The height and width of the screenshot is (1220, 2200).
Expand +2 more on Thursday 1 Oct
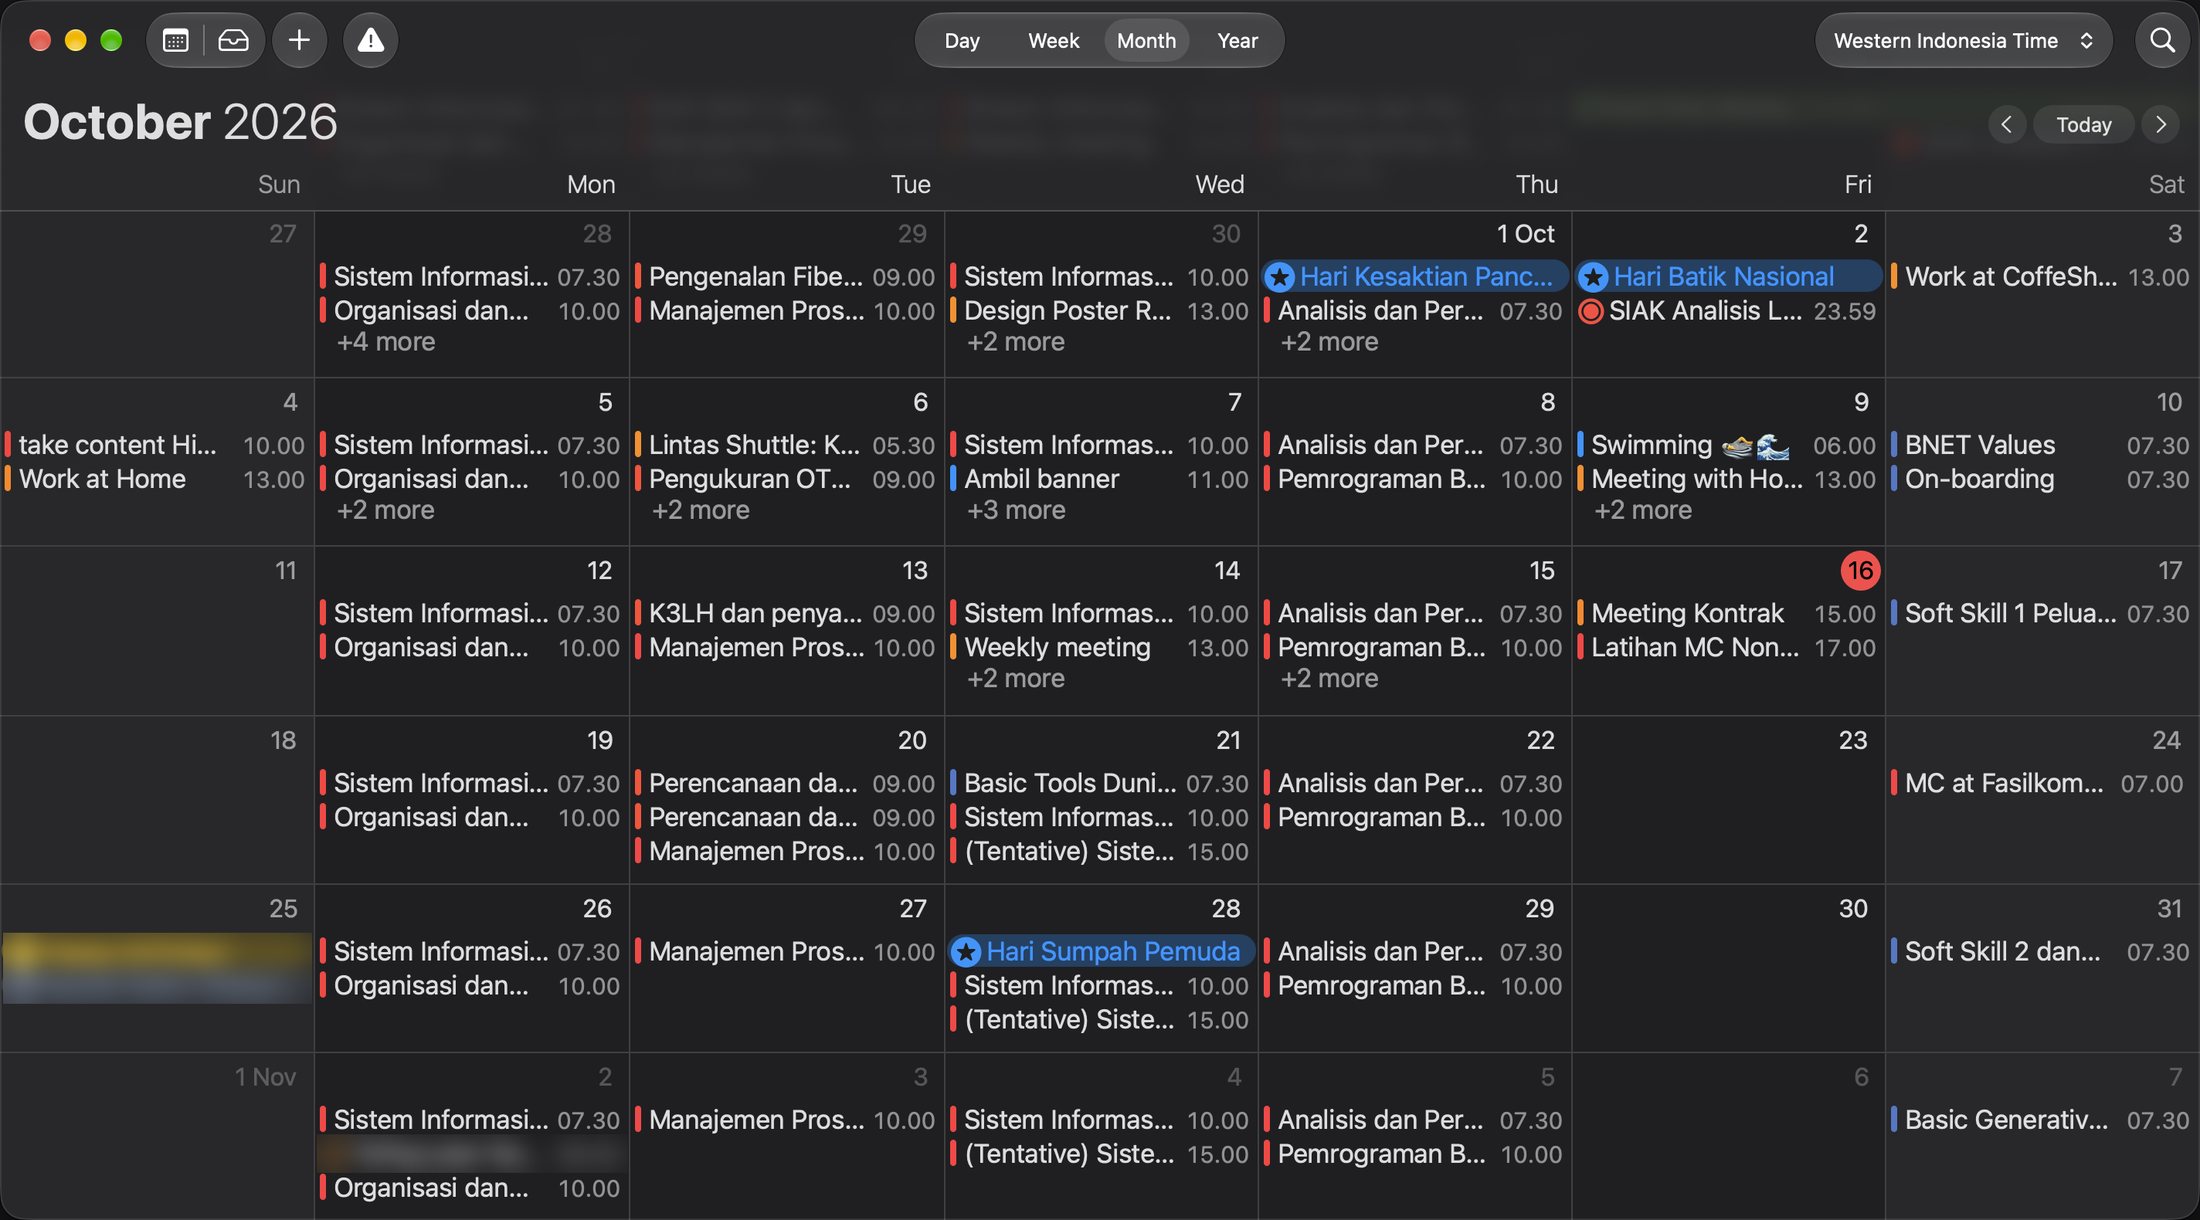click(1329, 342)
